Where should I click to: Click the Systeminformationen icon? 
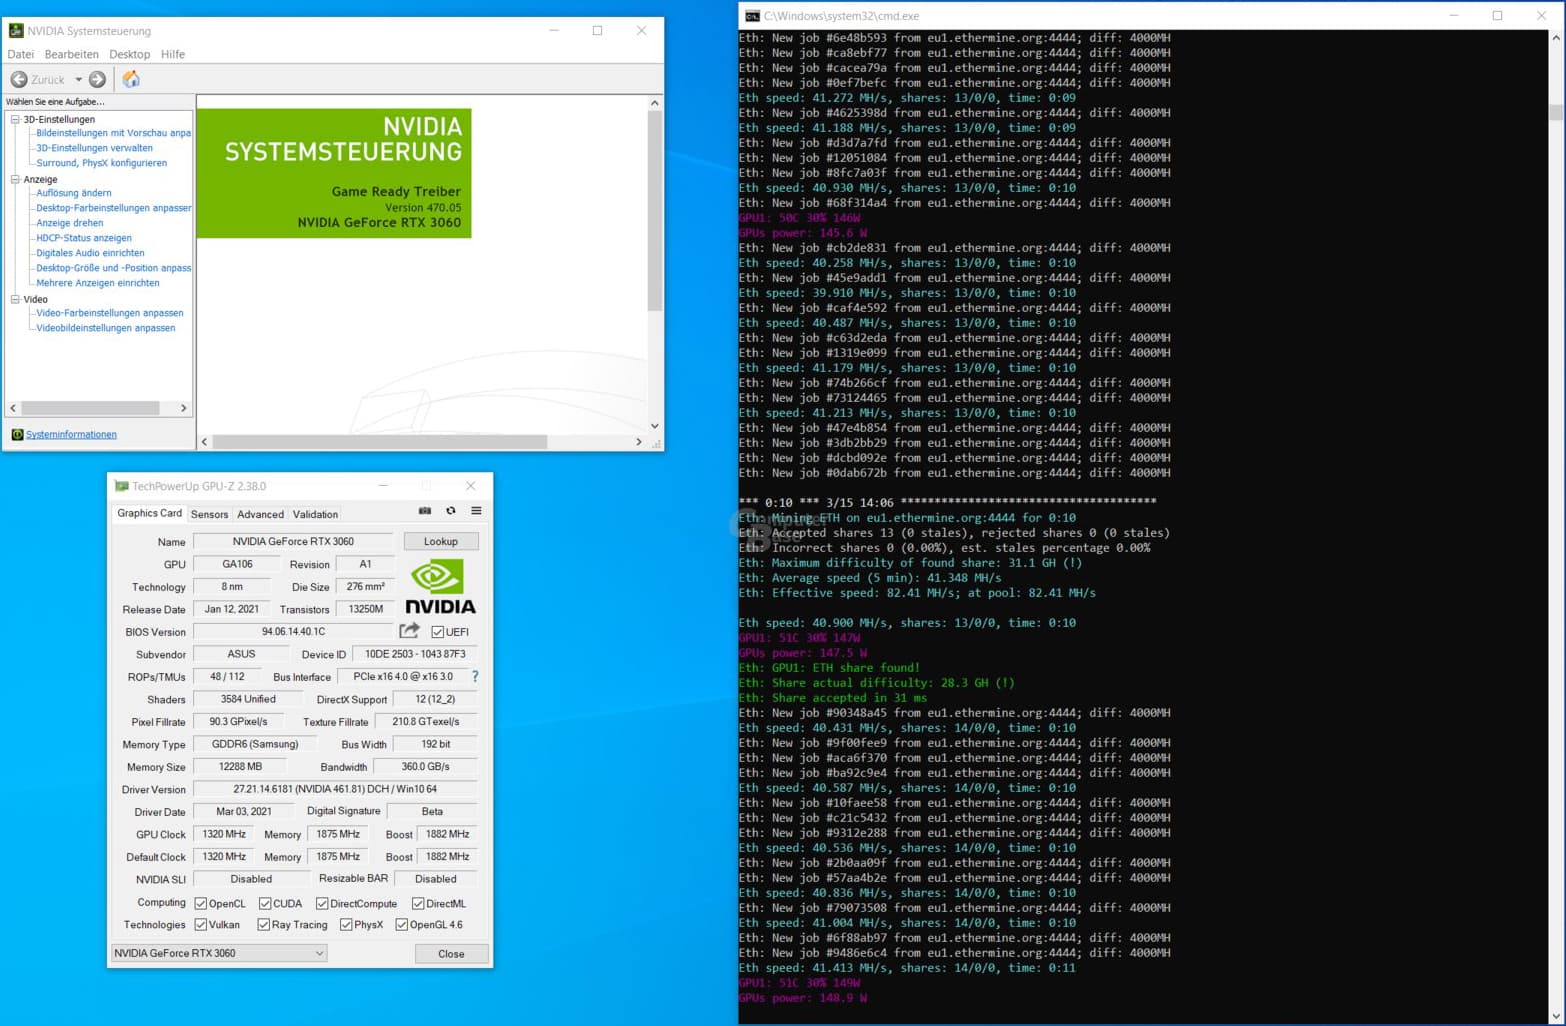click(17, 434)
